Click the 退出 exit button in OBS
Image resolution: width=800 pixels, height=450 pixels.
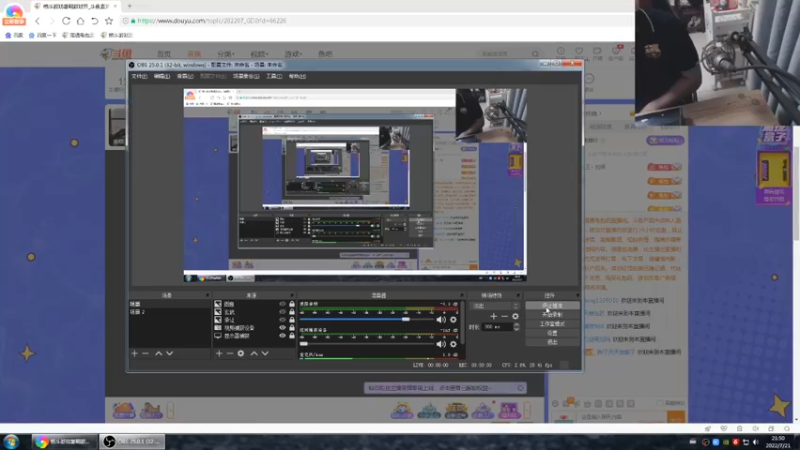pos(552,342)
